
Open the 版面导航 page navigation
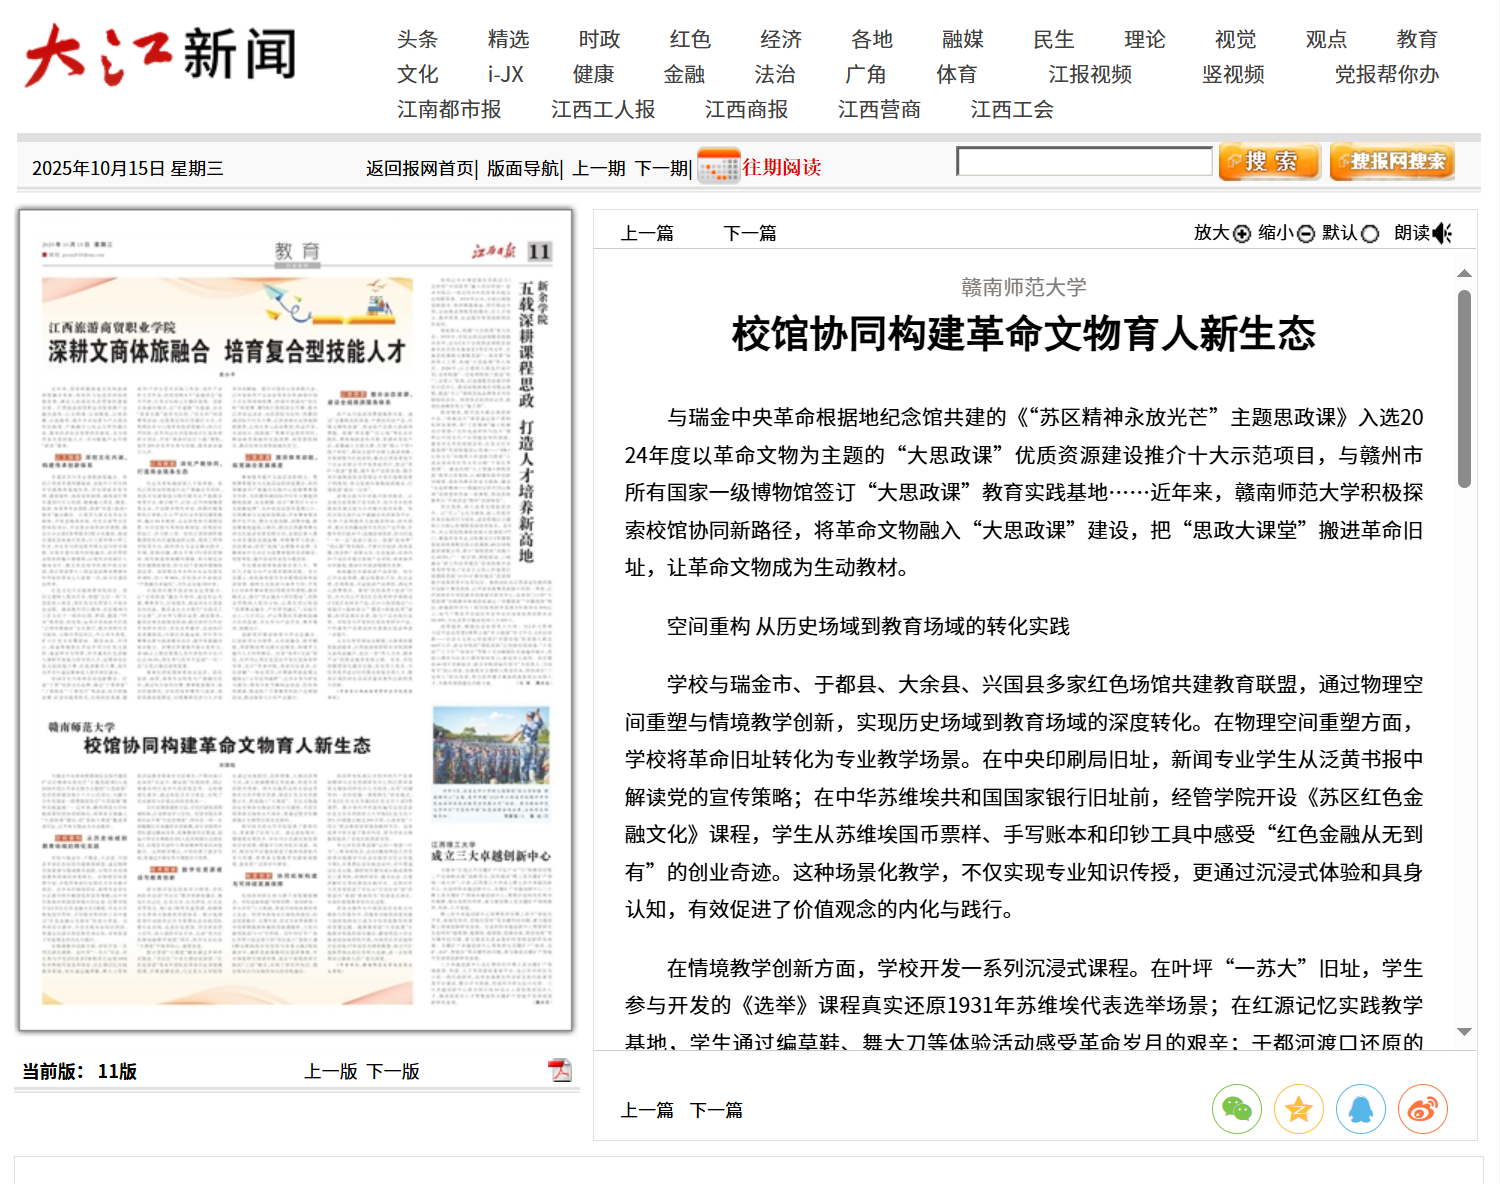(x=523, y=168)
